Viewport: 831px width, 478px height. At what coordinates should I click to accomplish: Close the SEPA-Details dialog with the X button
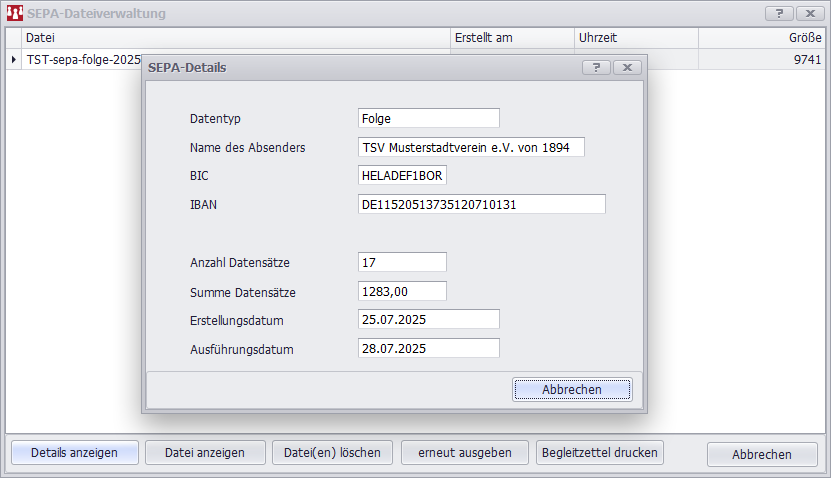tap(627, 67)
